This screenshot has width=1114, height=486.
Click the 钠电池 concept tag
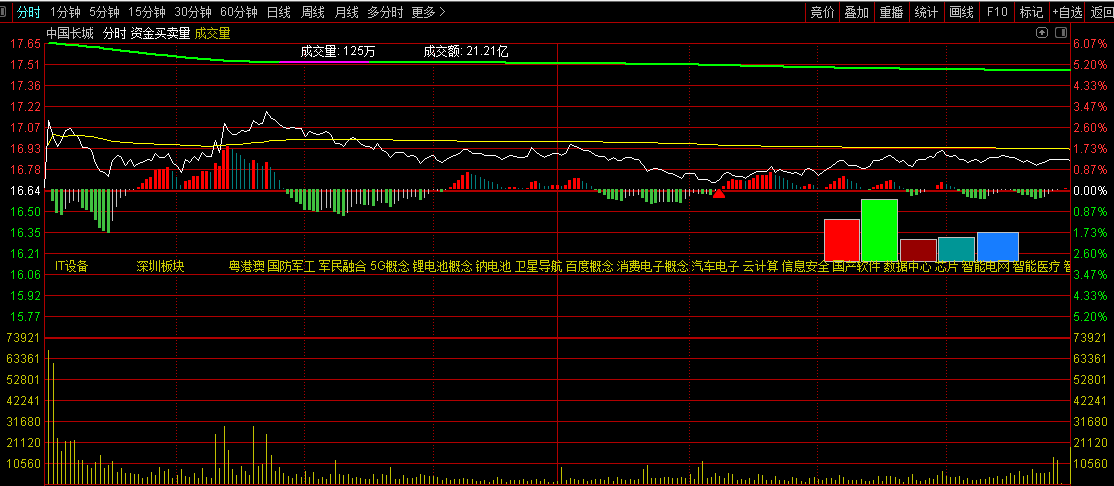[x=494, y=267]
